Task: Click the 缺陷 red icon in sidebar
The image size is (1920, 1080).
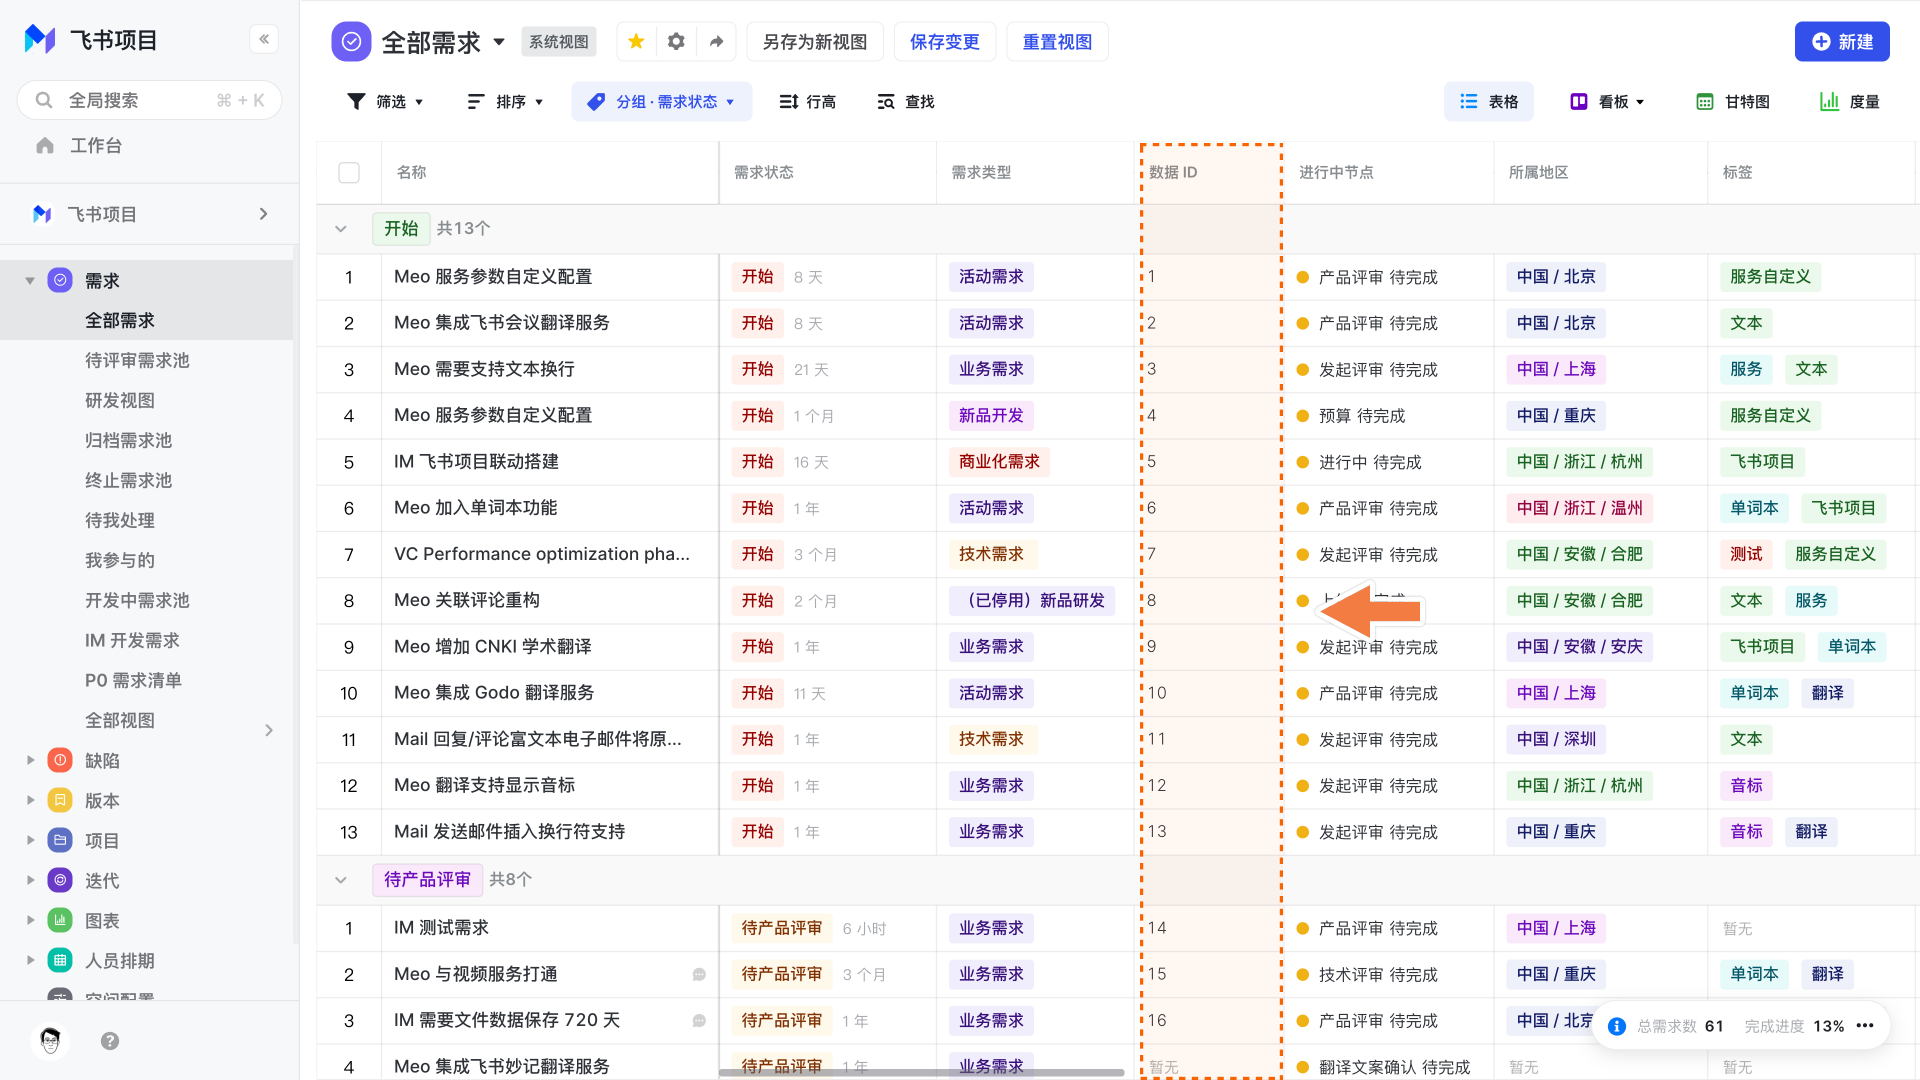Action: pyautogui.click(x=60, y=760)
